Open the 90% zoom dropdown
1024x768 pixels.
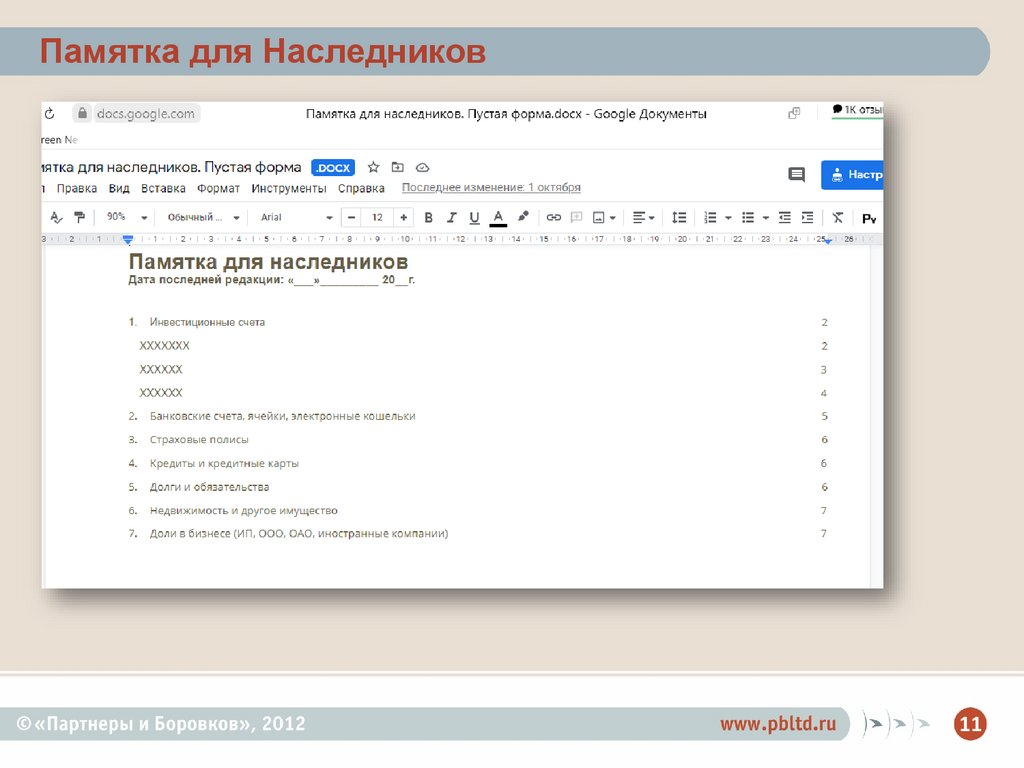(x=127, y=217)
